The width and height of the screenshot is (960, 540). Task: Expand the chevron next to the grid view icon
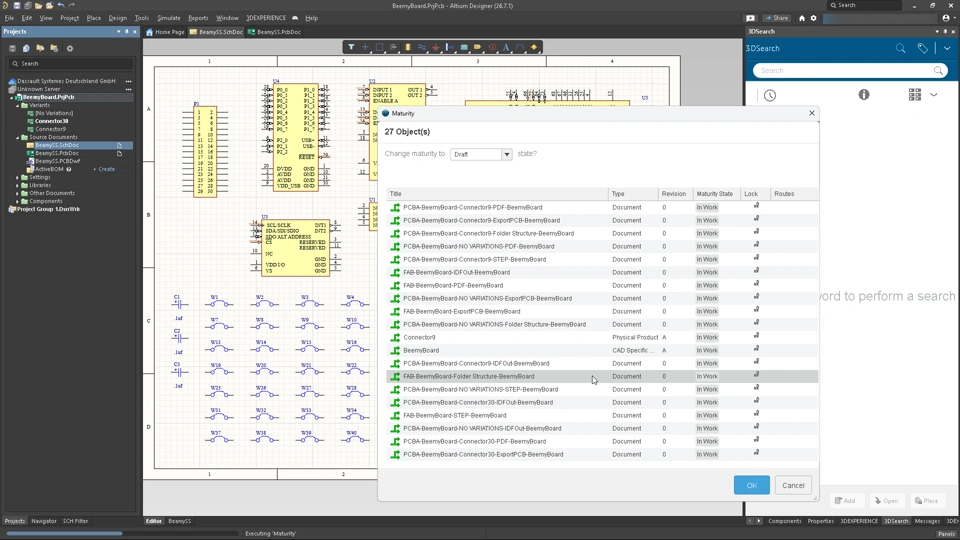coord(934,95)
